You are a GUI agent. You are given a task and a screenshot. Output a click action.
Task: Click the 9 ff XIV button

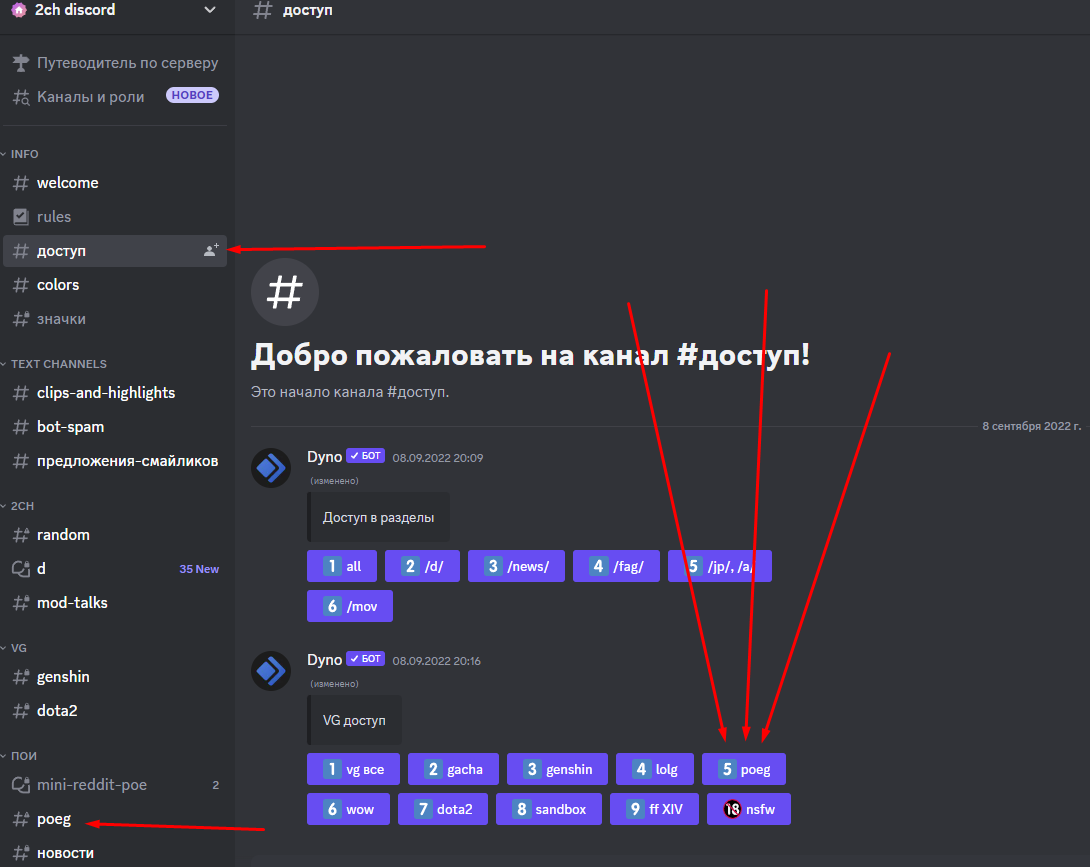654,809
